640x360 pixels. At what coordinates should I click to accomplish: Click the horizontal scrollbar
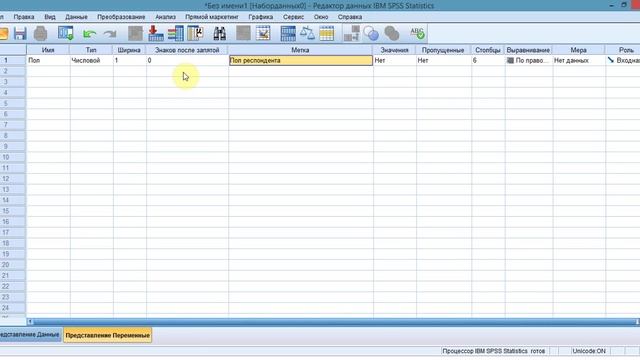(x=333, y=322)
